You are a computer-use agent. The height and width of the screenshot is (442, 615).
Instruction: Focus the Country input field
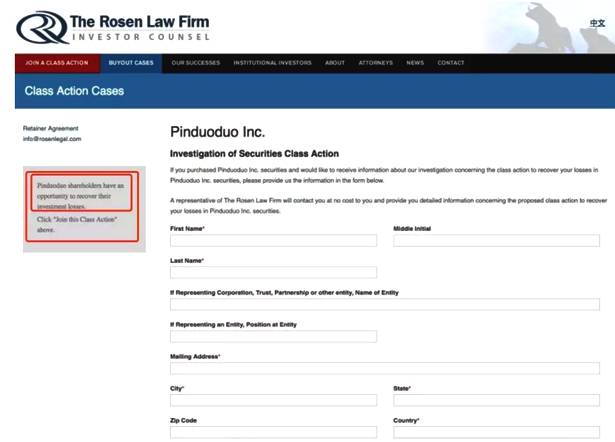pos(497,432)
